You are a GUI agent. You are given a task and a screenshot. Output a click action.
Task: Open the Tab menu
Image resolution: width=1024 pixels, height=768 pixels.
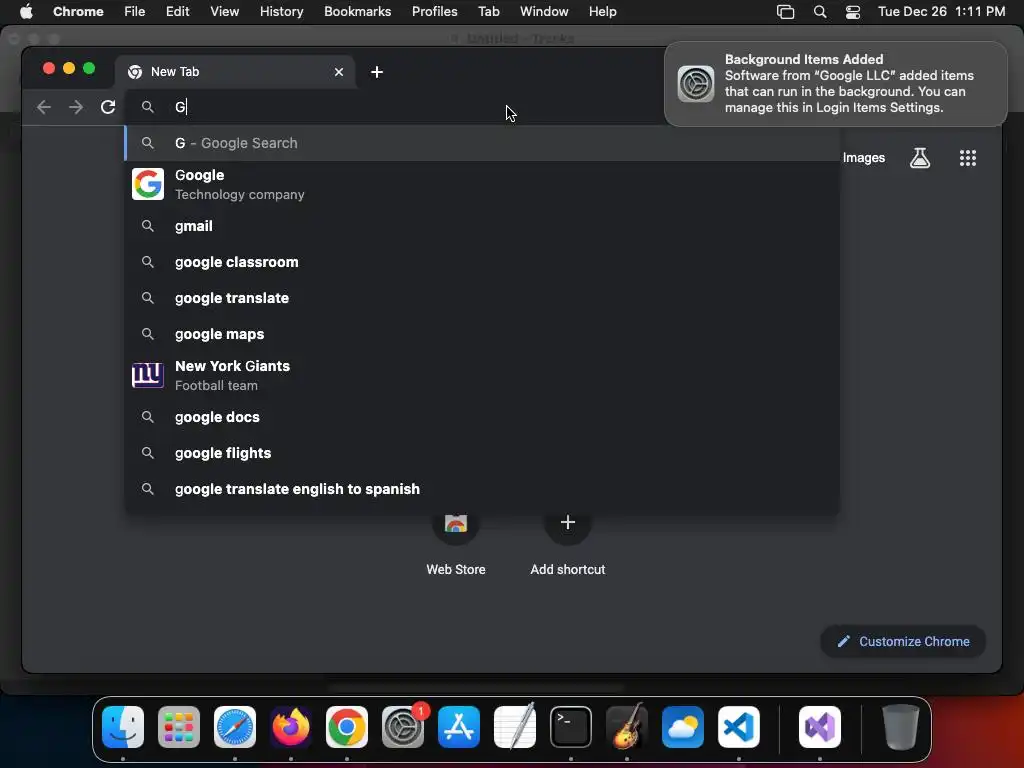point(488,11)
